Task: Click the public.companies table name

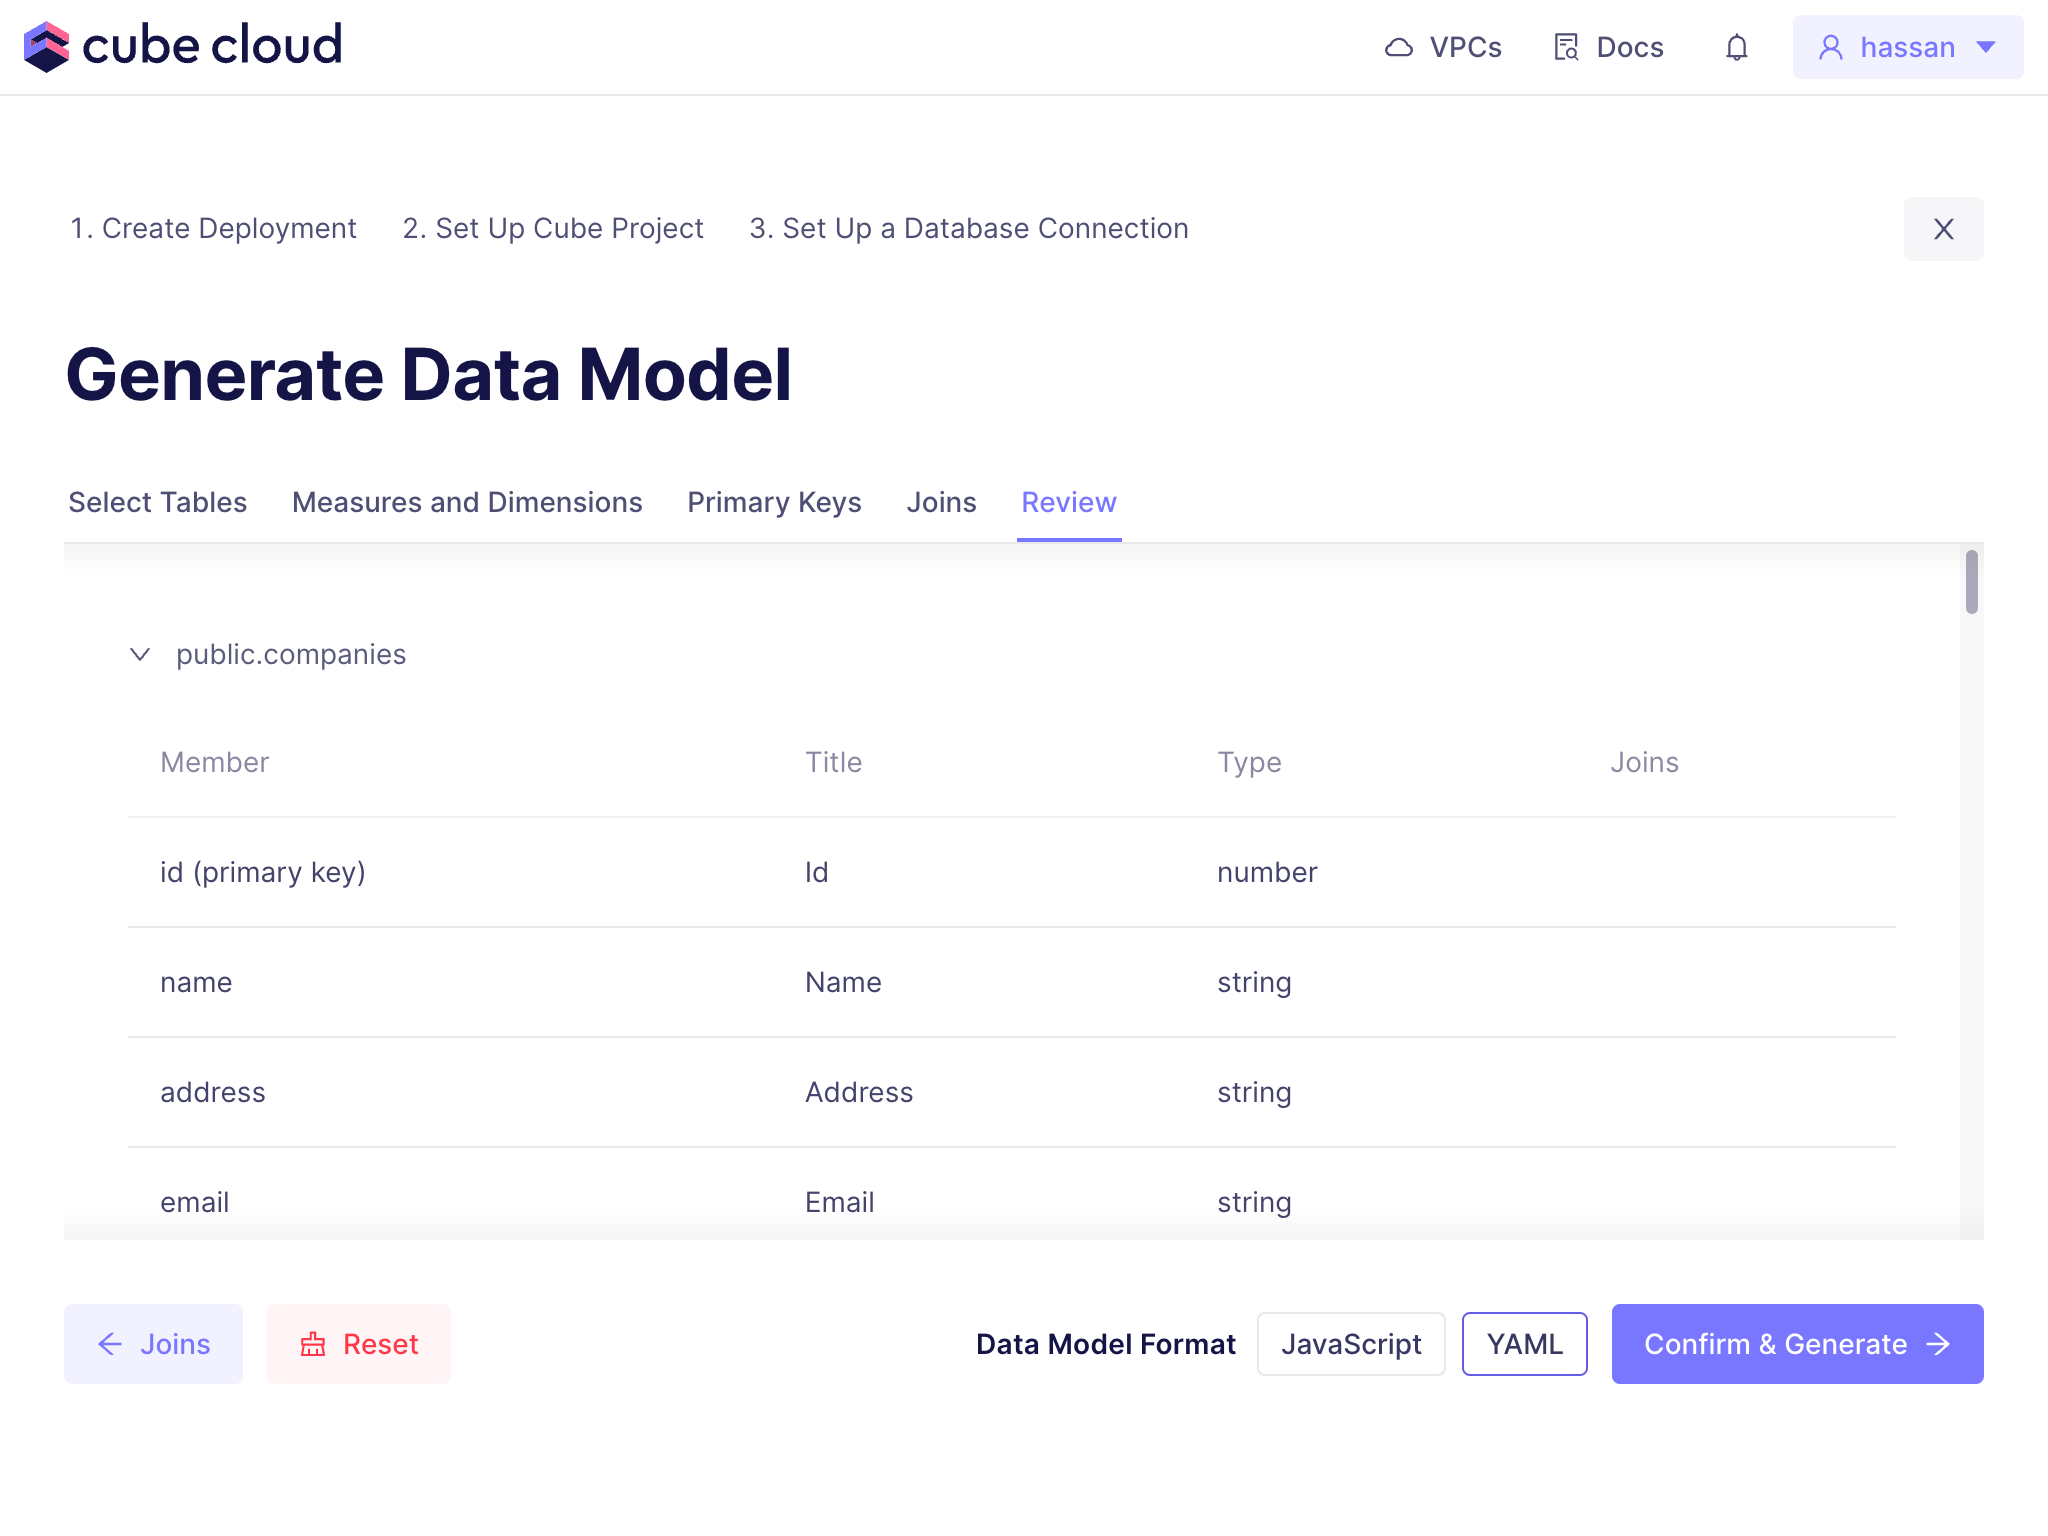Action: coord(291,654)
